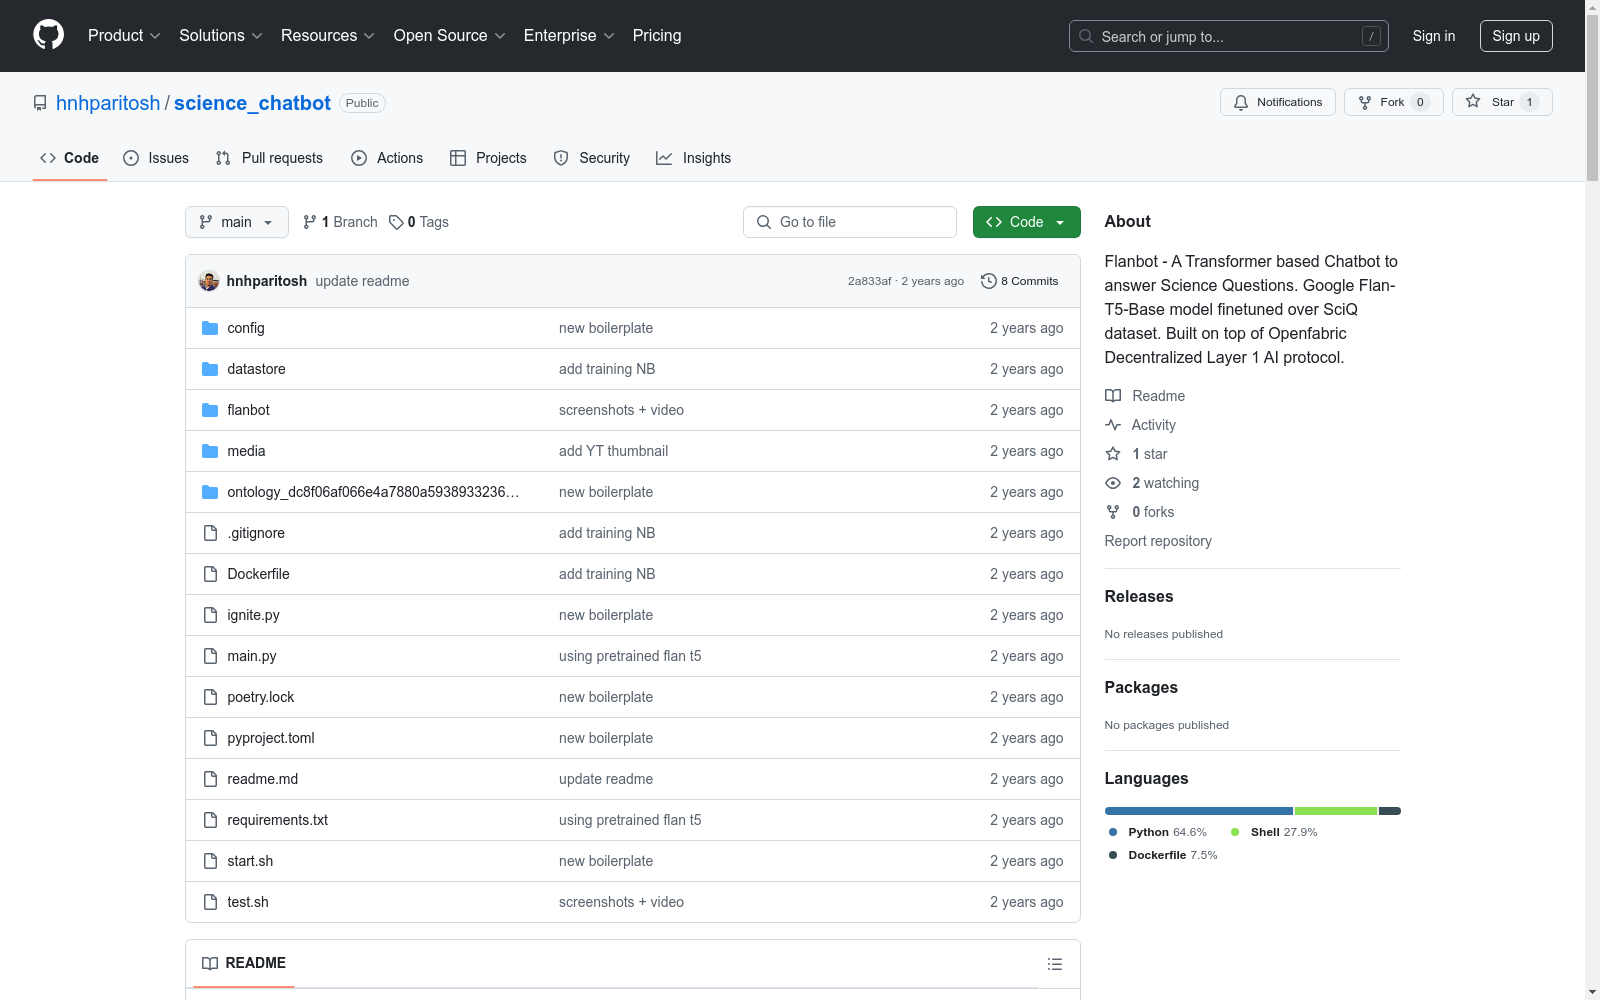Switch to the Insights tab

click(694, 158)
